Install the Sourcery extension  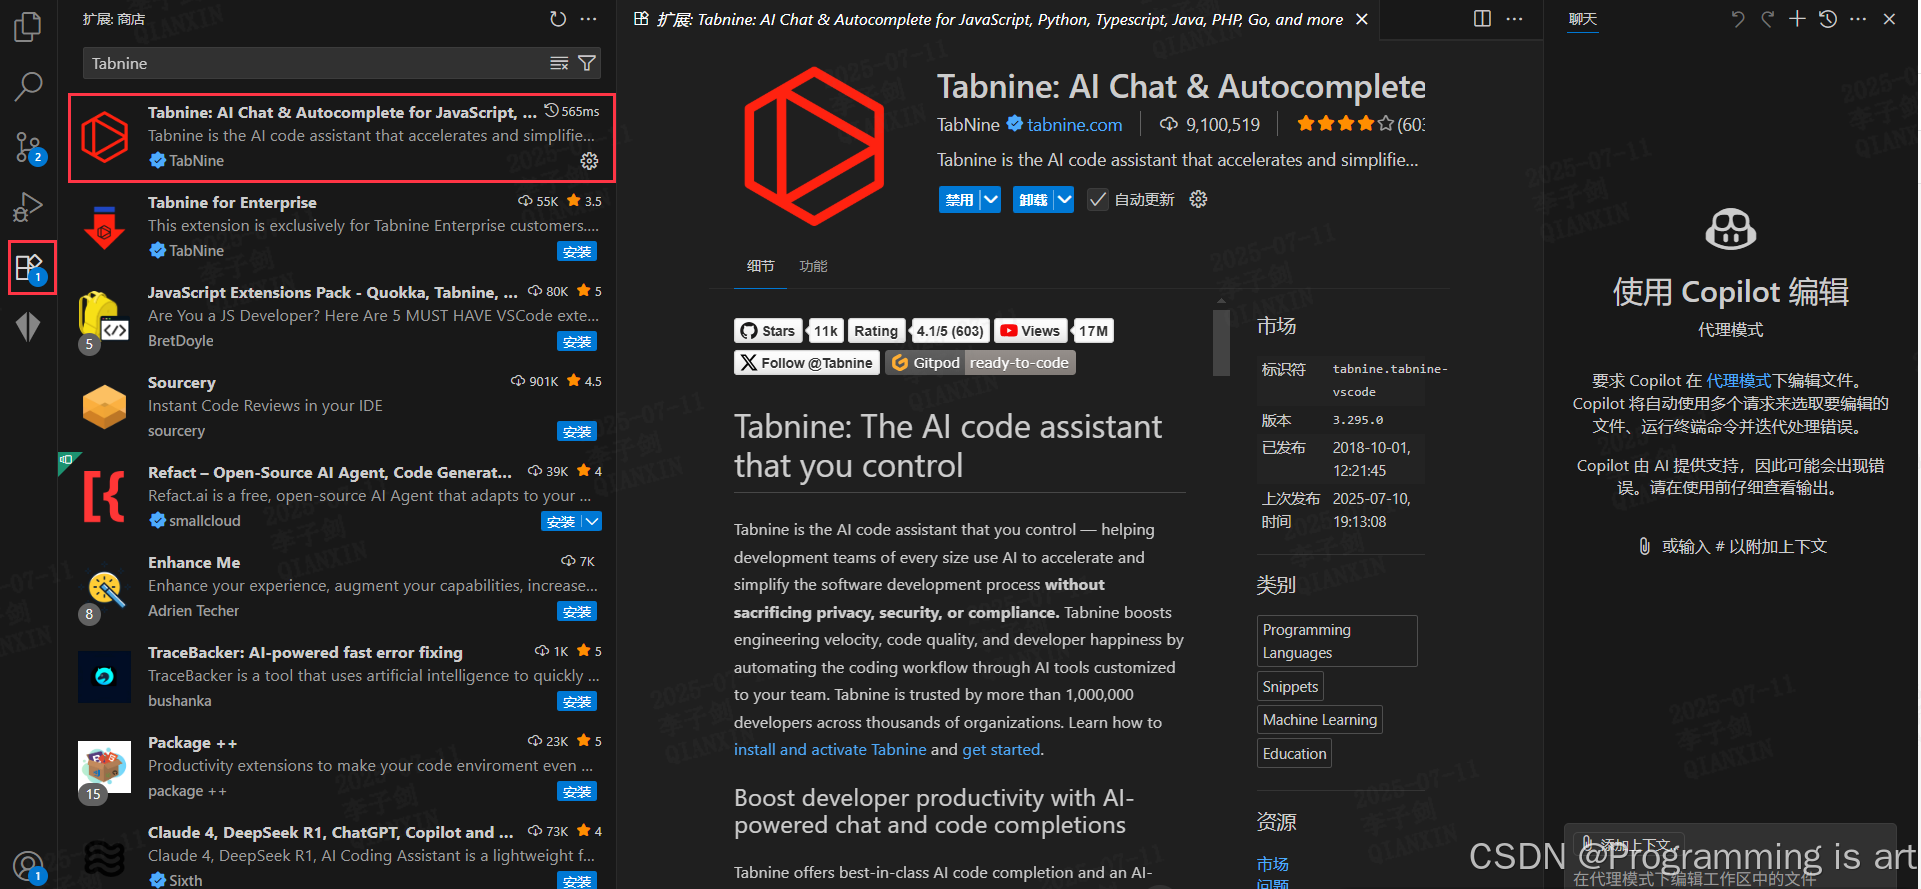click(x=577, y=431)
